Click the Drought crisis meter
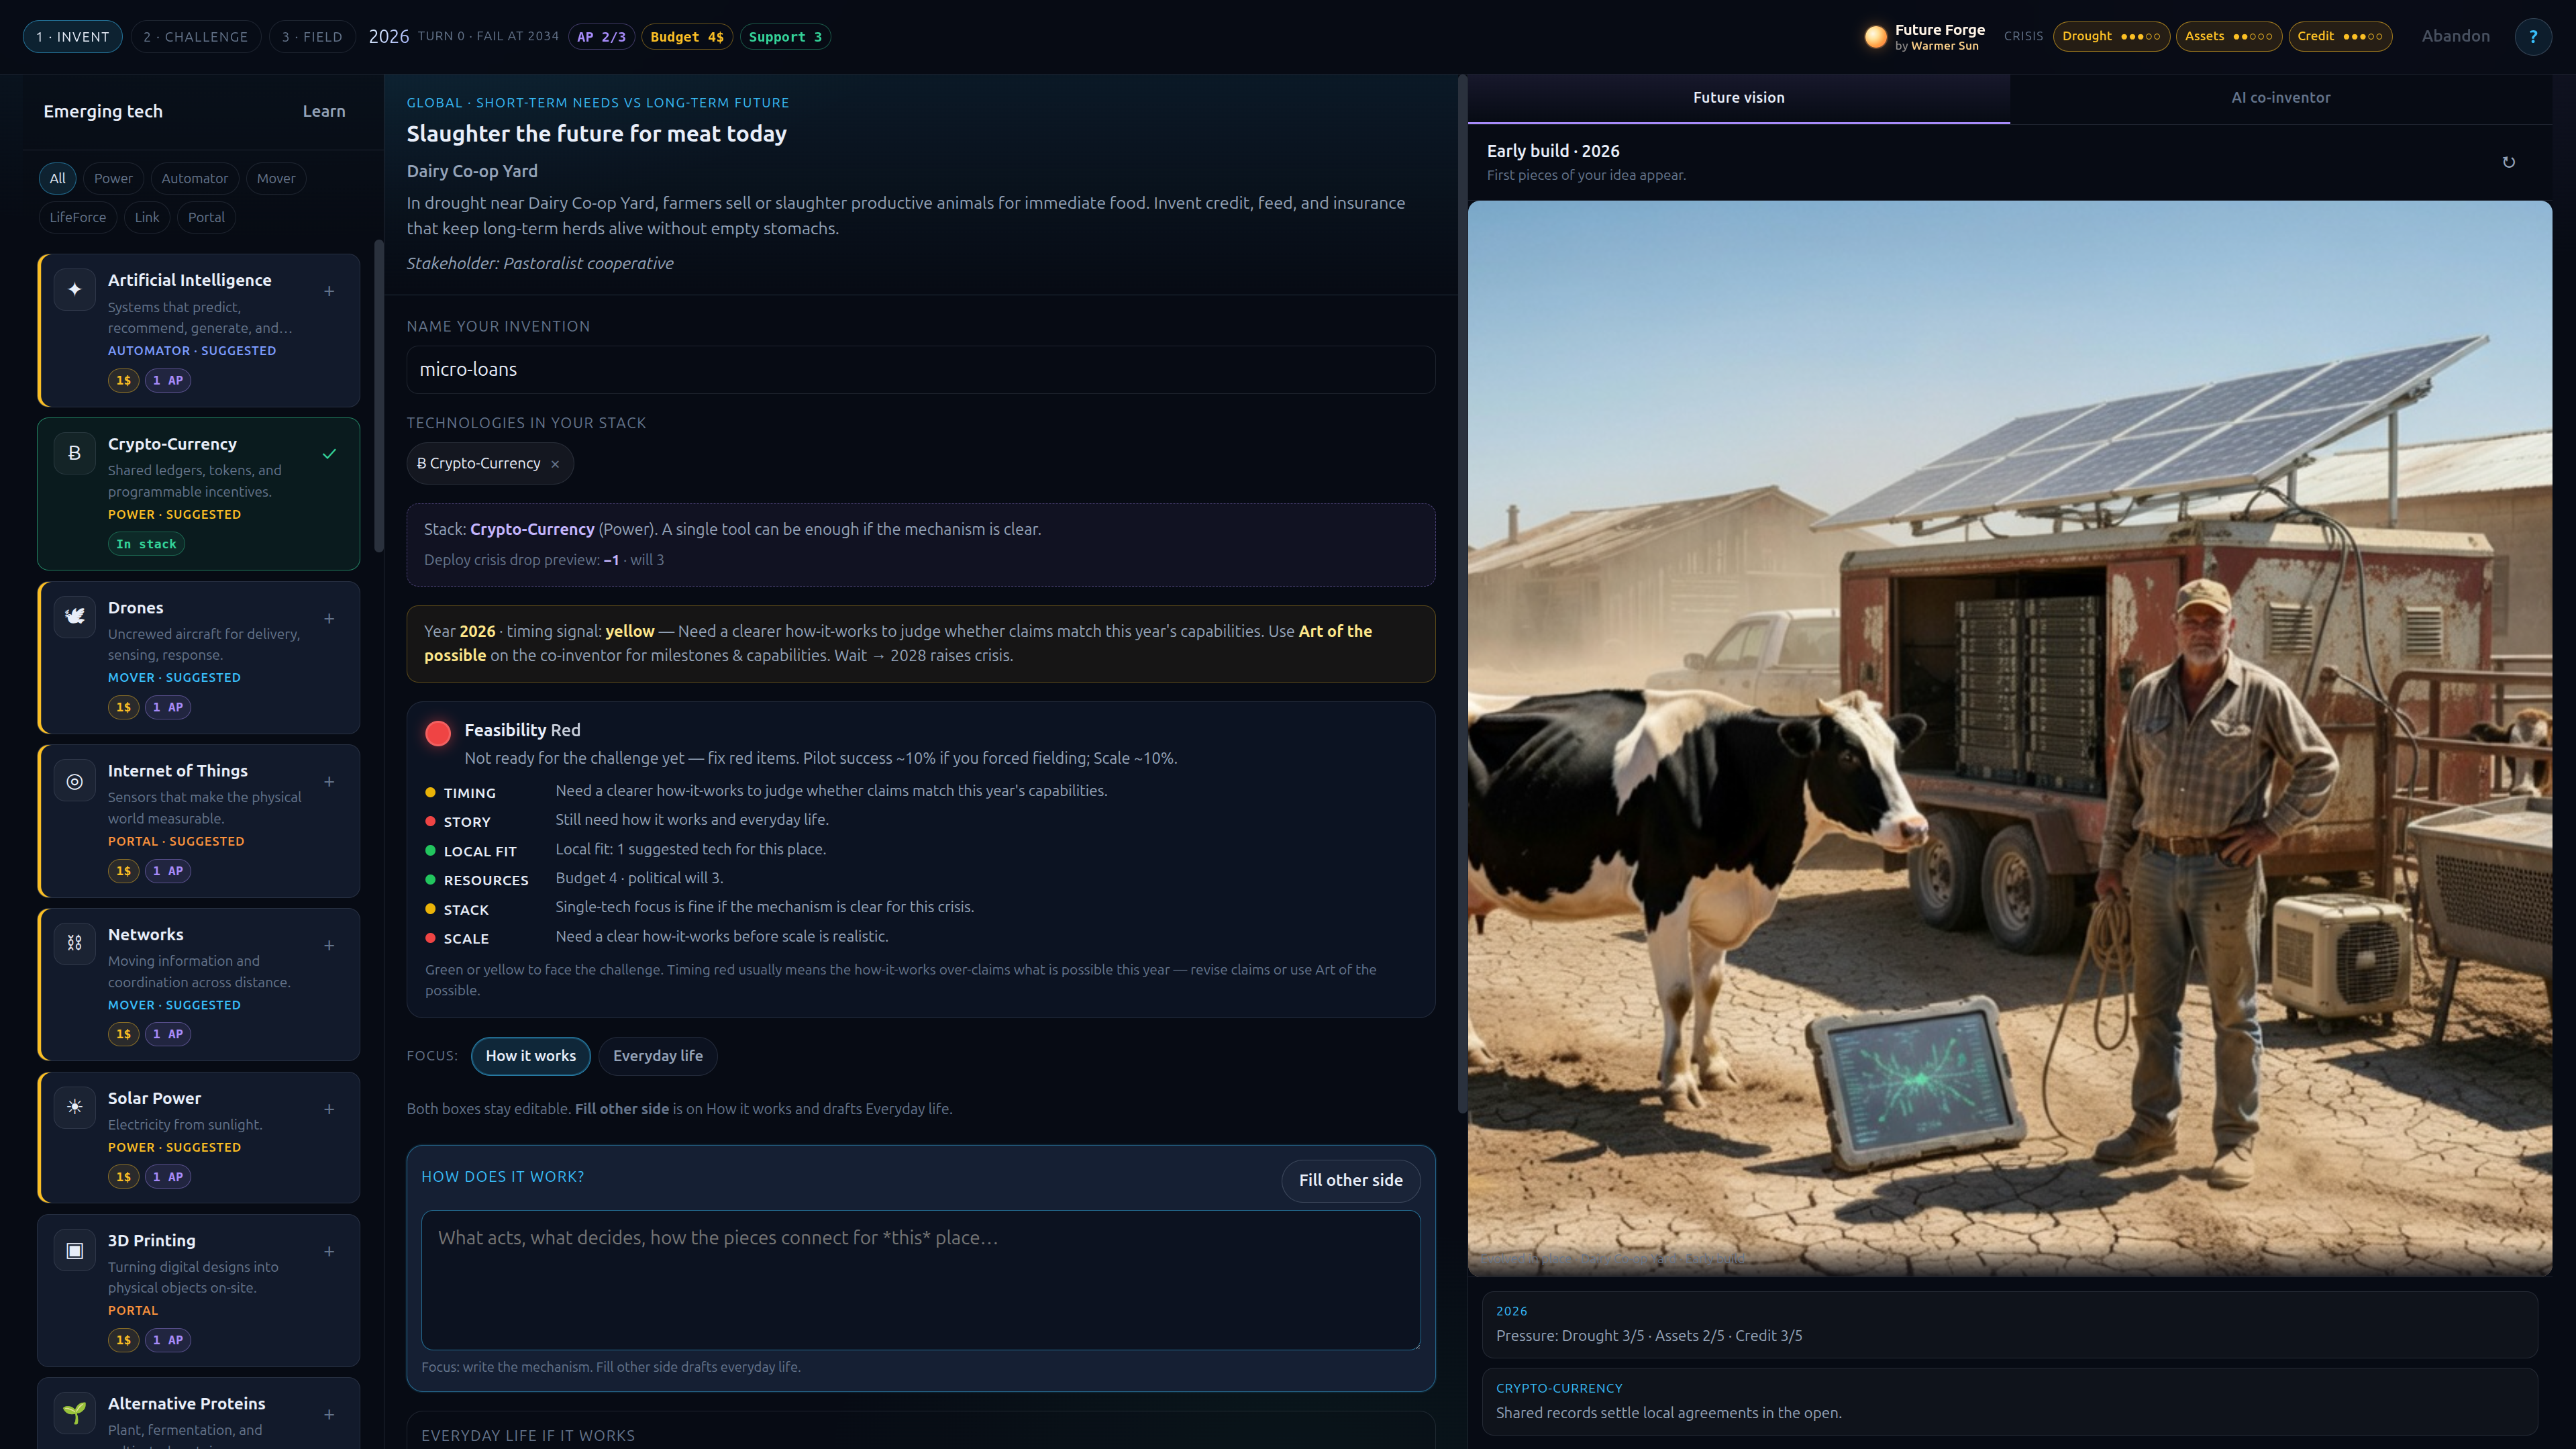Screen dimensions: 2576x1449 pyautogui.click(x=2111, y=36)
